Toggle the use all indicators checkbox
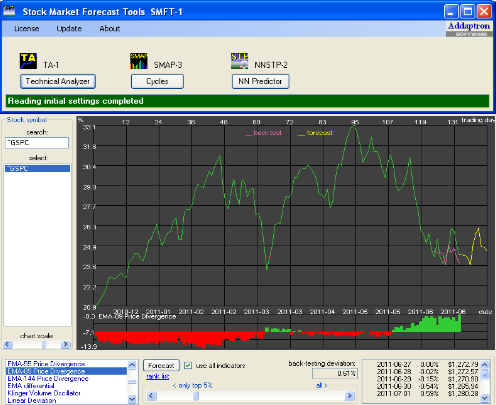The image size is (496, 405). coord(188,365)
